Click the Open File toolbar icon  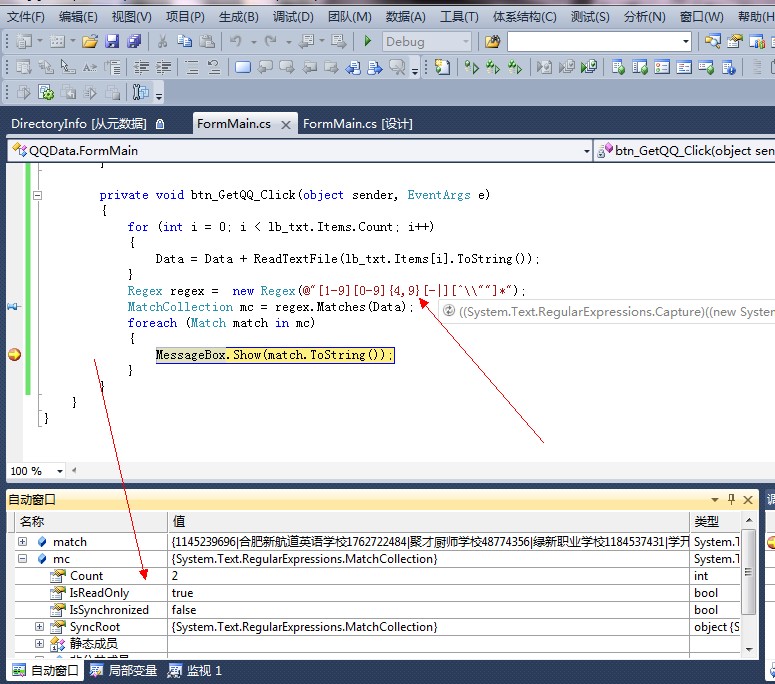pos(90,41)
